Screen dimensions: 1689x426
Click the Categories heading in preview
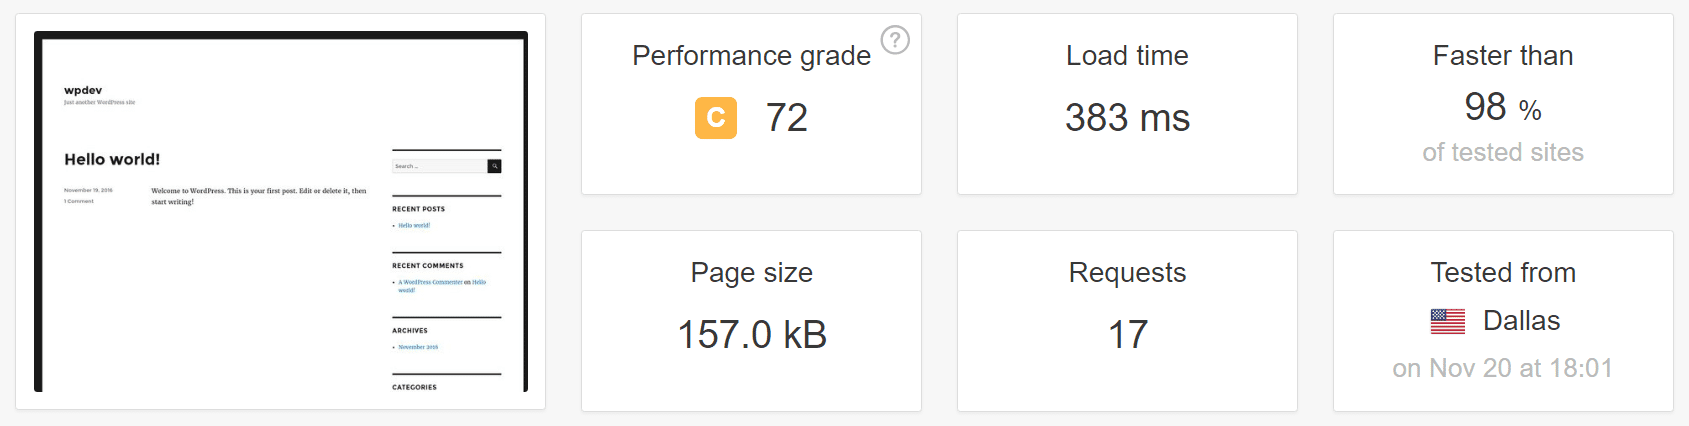pyautogui.click(x=414, y=387)
